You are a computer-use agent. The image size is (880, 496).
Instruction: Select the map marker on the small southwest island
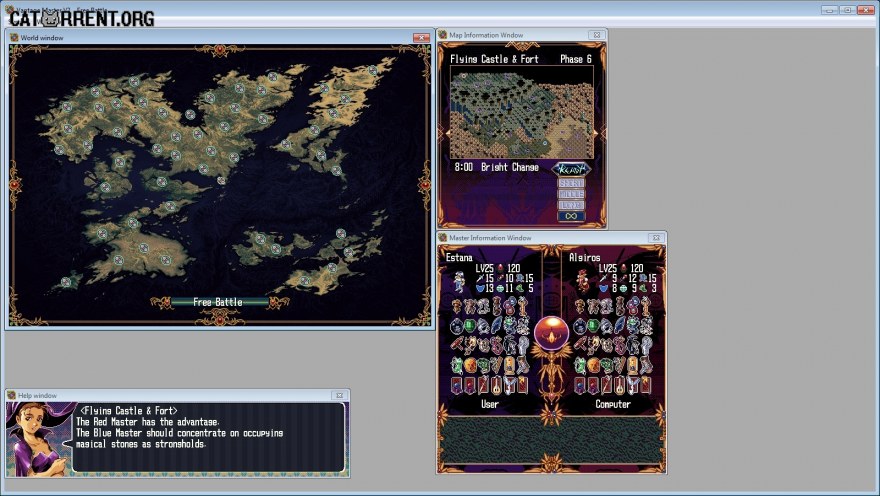66,282
